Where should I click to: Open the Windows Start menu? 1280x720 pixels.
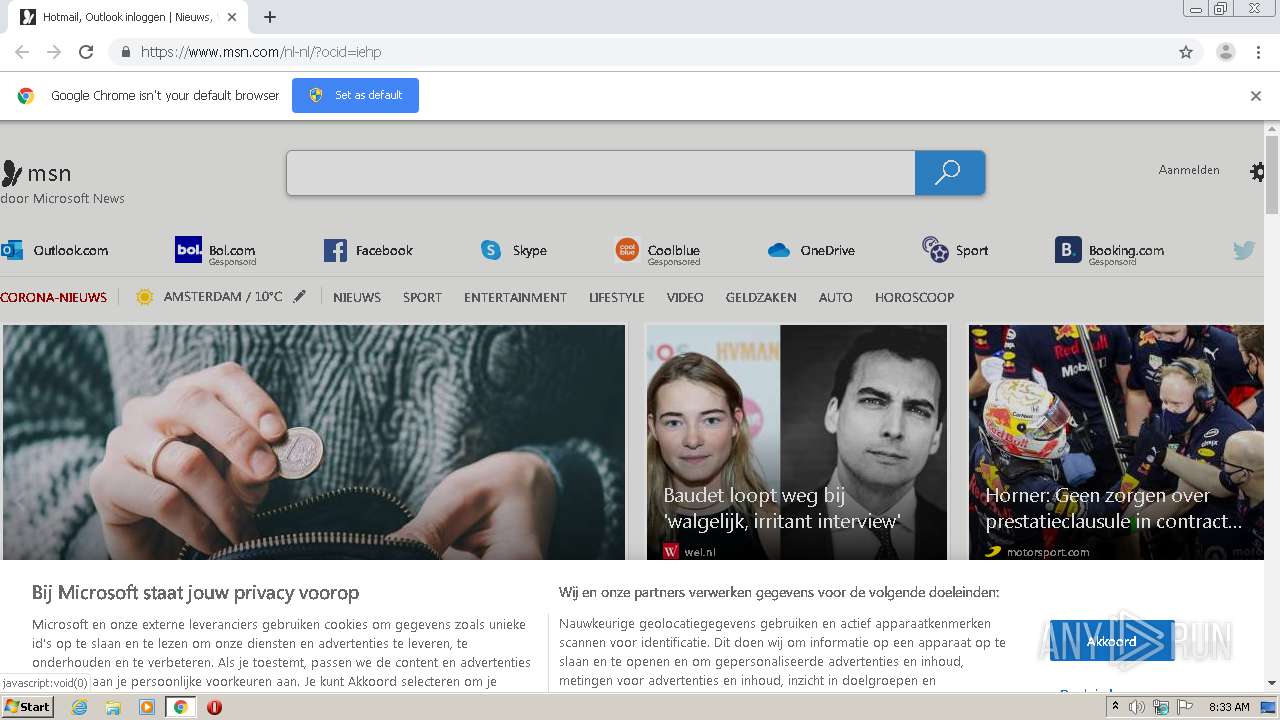(27, 707)
